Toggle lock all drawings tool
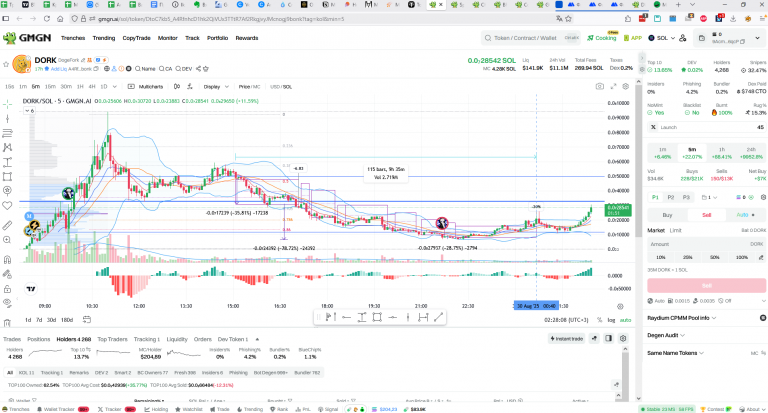768x413 pixels. tap(7, 289)
